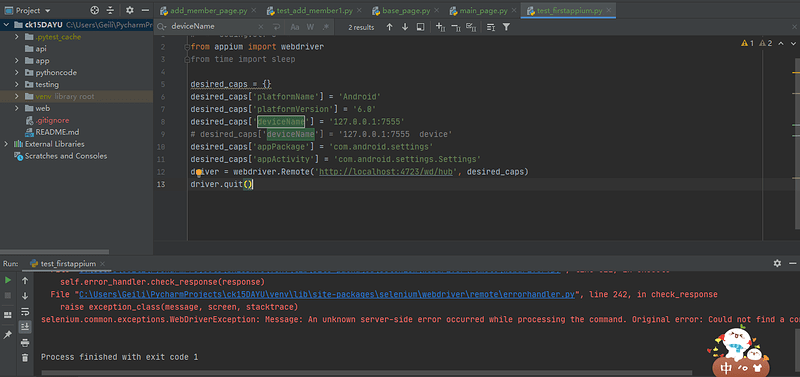The image size is (800, 377).
Task: Click Run console horizontal scrollbar
Action: pos(365,373)
